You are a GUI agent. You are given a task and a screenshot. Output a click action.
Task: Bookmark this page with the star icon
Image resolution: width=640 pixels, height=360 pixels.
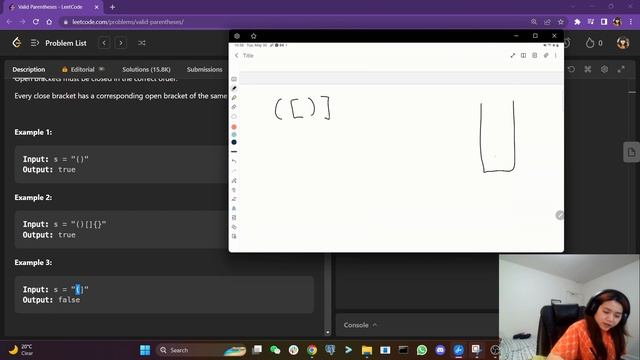pos(561,22)
